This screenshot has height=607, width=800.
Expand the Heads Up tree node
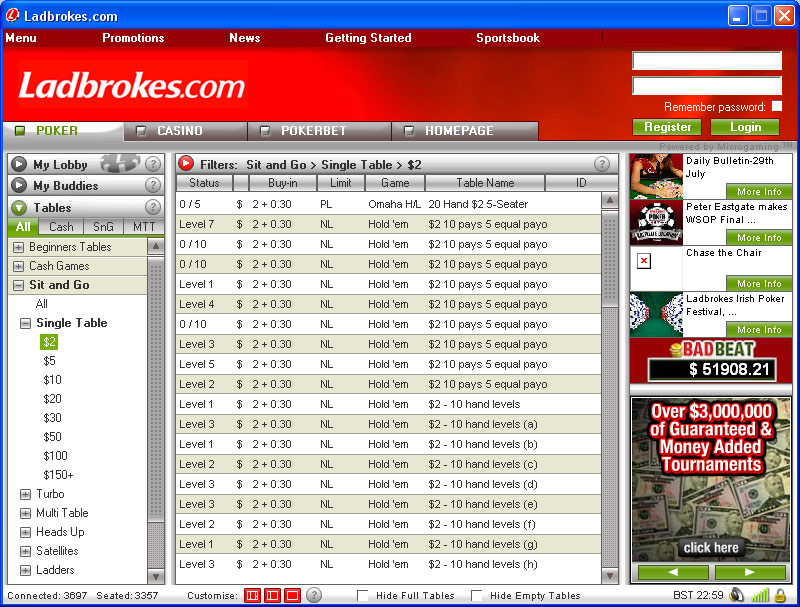pyautogui.click(x=25, y=533)
